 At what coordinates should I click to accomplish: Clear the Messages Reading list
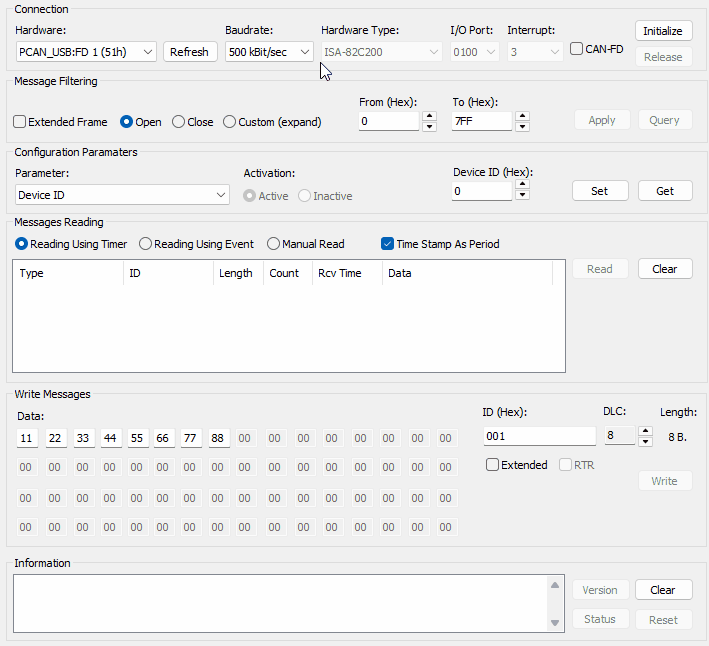(665, 269)
